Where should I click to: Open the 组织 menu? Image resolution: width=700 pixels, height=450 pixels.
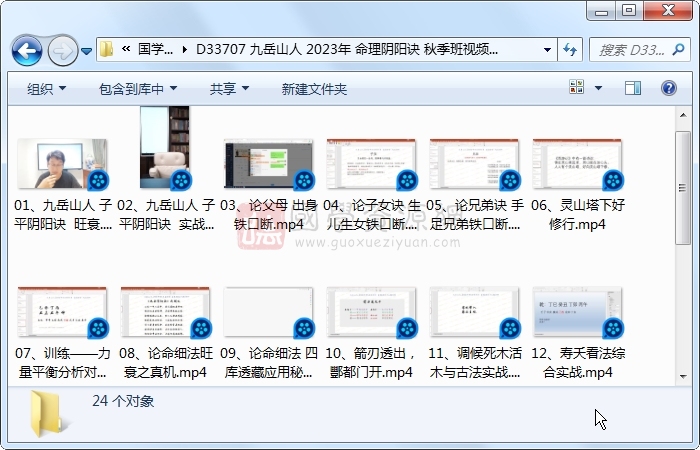tap(47, 89)
